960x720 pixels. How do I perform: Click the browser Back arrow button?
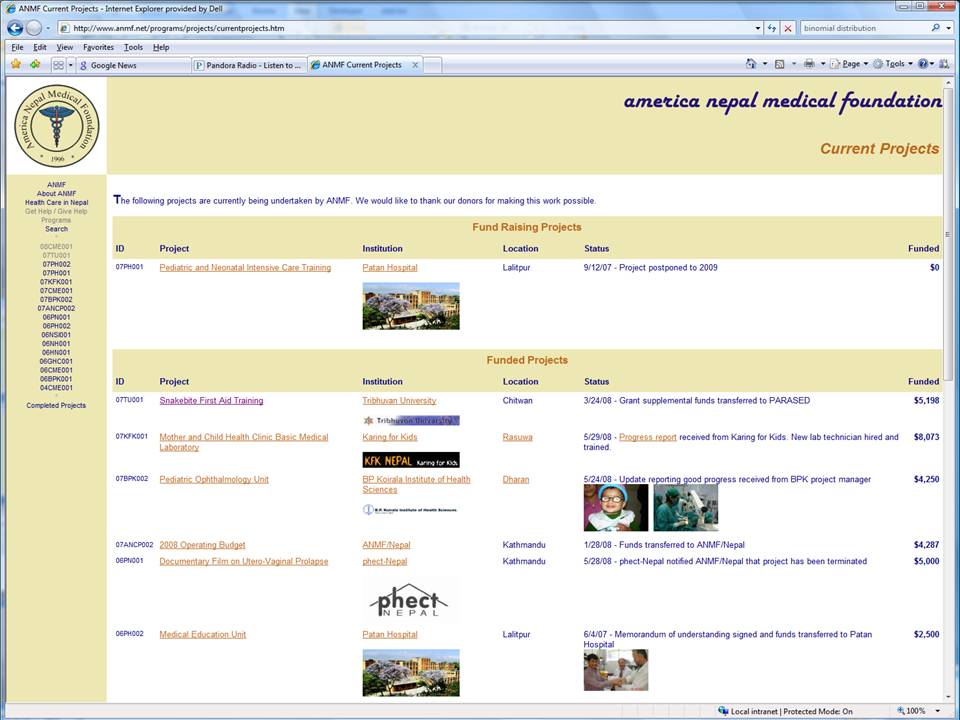point(14,28)
